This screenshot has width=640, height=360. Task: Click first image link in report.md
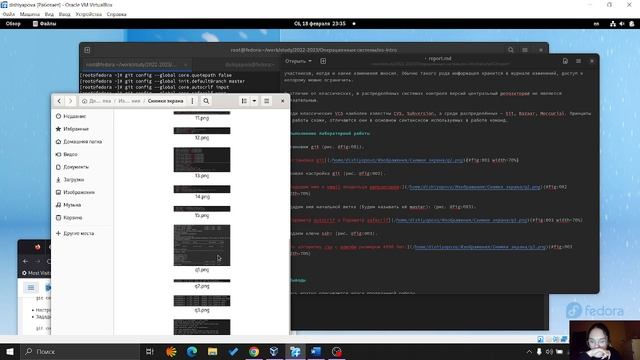click(397, 160)
